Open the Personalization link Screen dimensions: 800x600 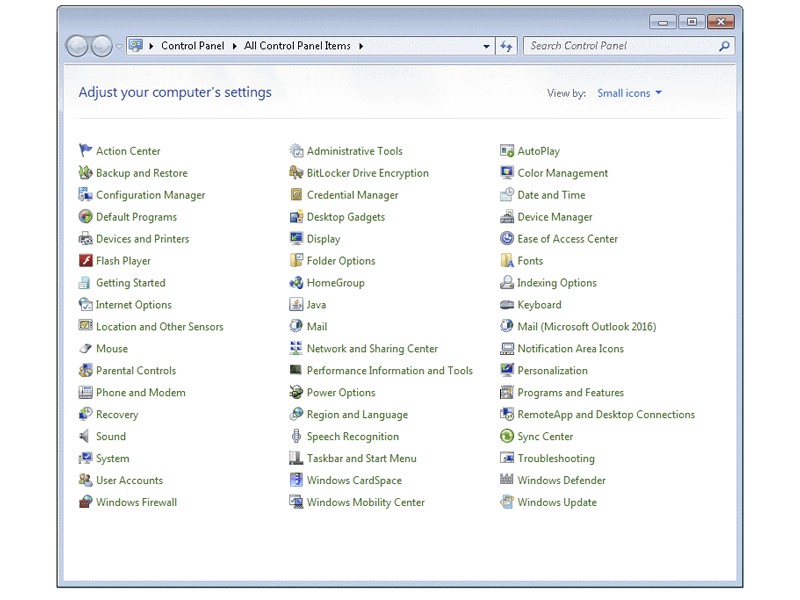552,370
